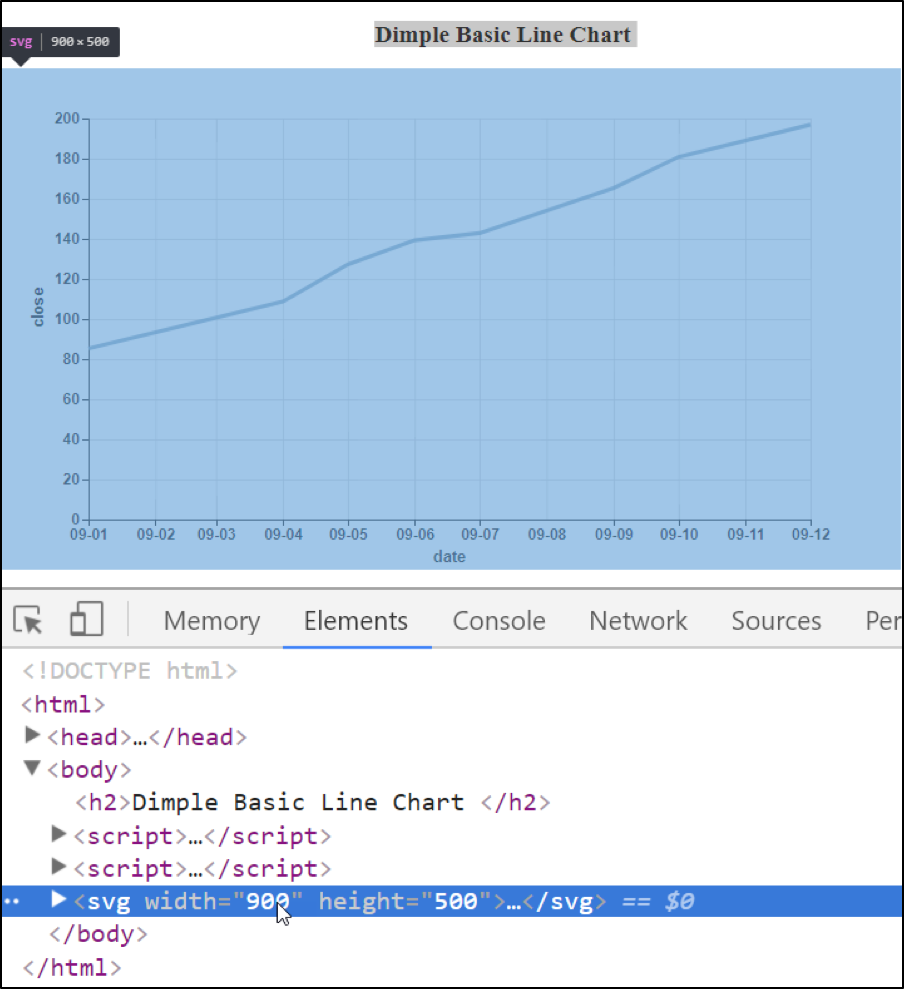The height and width of the screenshot is (989, 904).
Task: Click the 100 y-axis label
Action: point(67,319)
